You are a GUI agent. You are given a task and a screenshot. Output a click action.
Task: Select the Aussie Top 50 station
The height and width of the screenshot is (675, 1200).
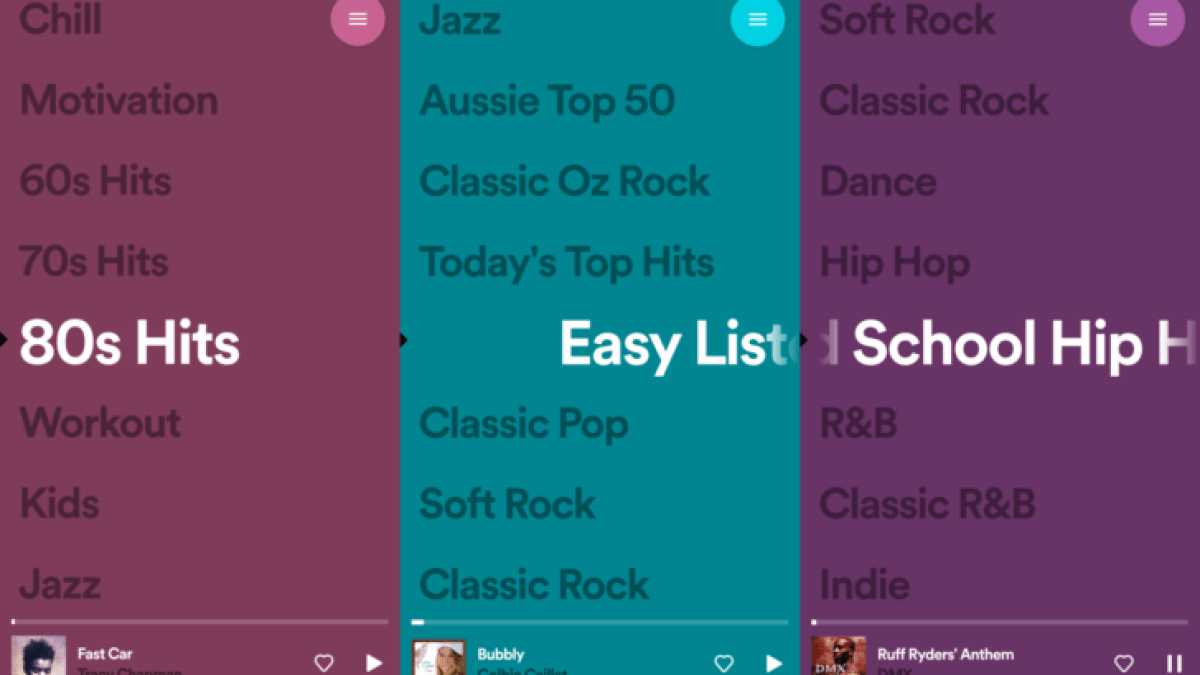(x=547, y=100)
